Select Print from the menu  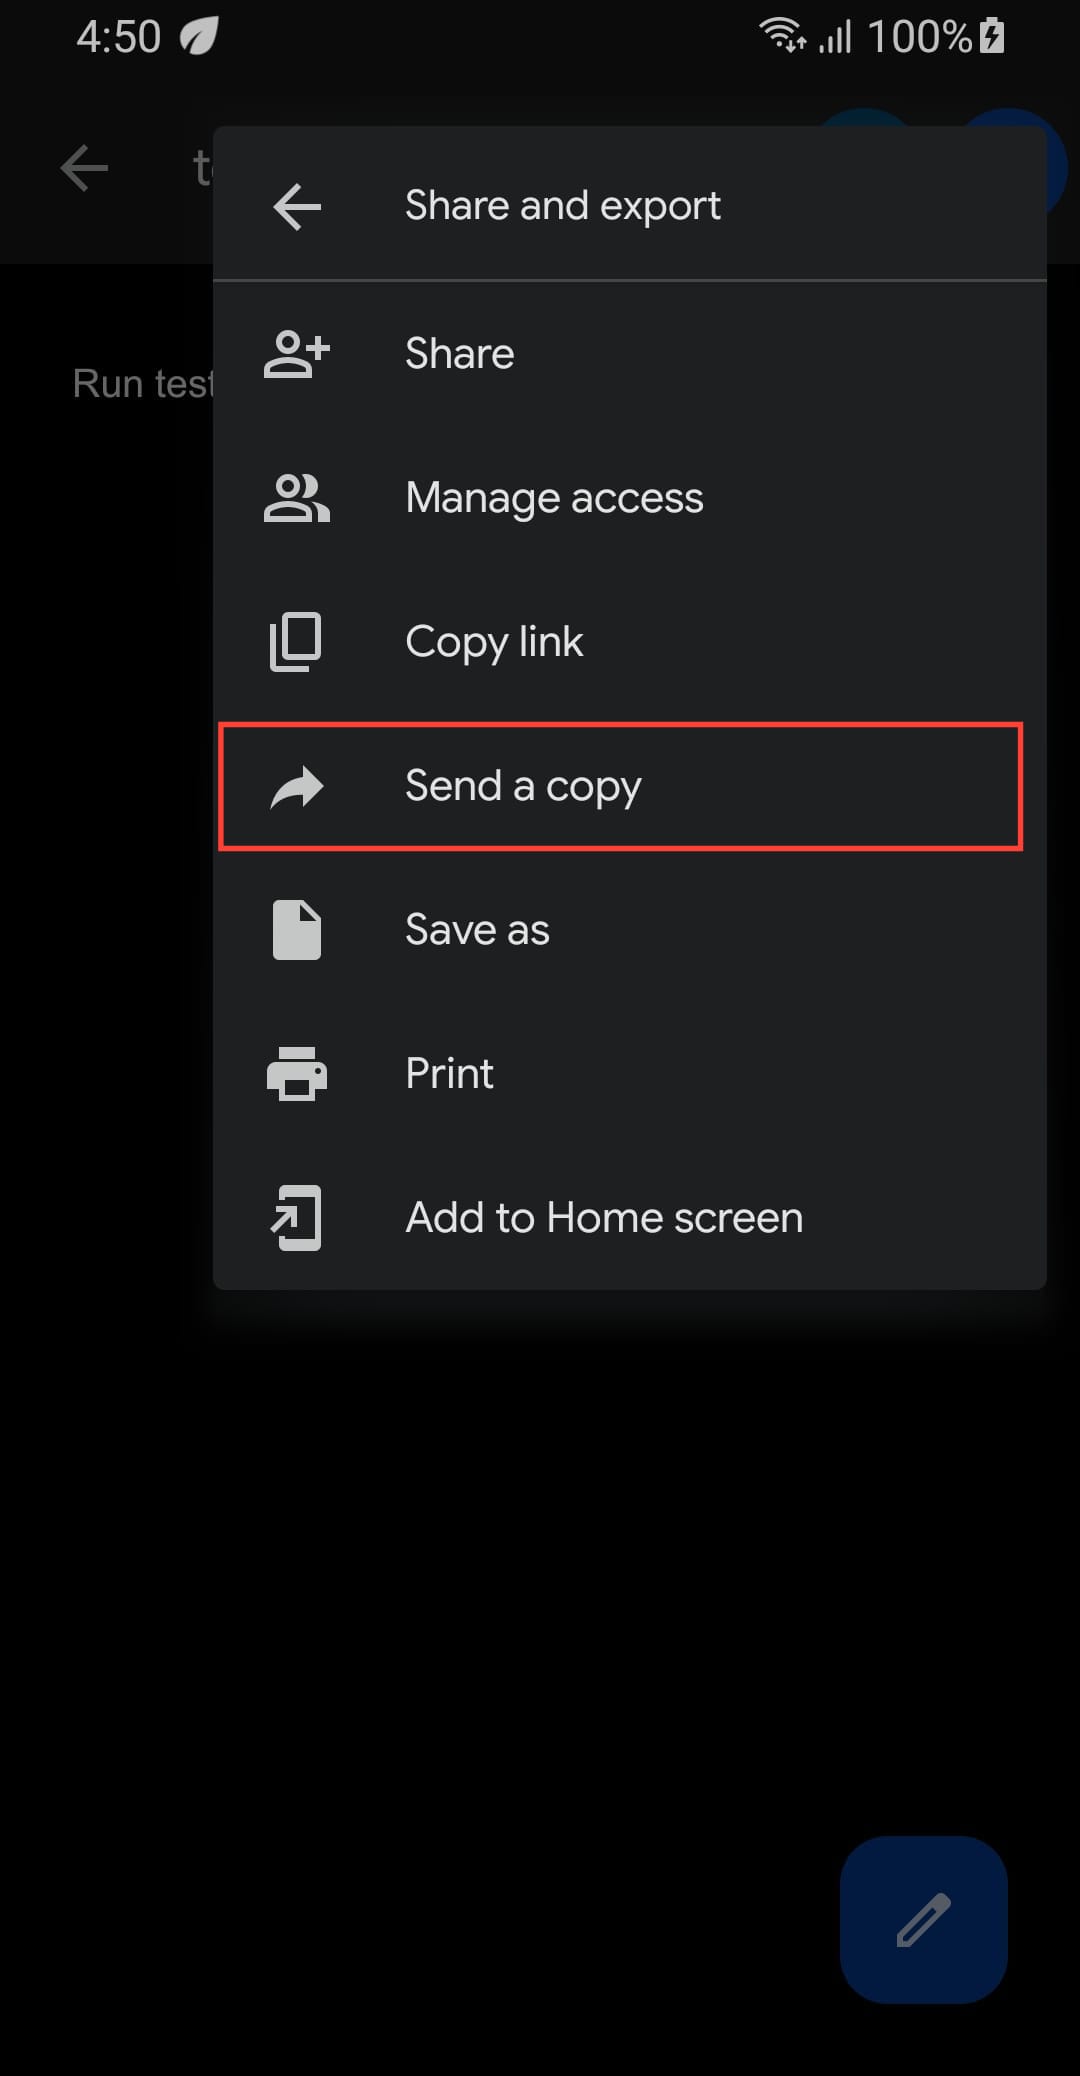(449, 1074)
